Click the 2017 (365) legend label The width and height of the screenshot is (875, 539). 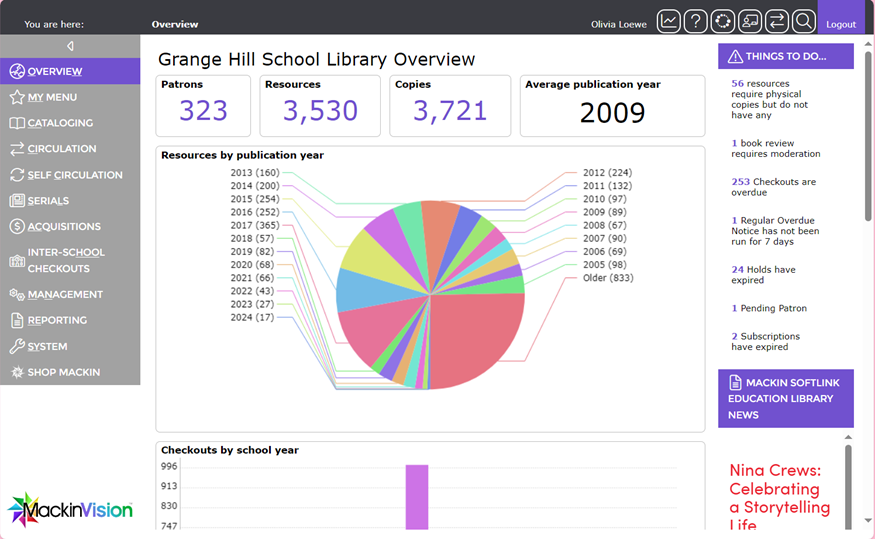click(255, 225)
